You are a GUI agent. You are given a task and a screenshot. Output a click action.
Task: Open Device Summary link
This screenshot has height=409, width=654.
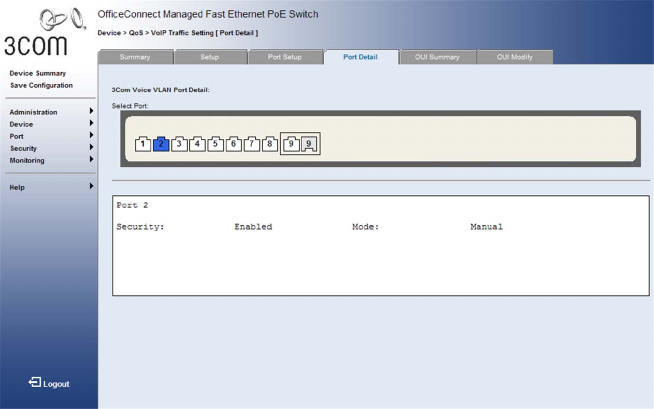point(38,73)
